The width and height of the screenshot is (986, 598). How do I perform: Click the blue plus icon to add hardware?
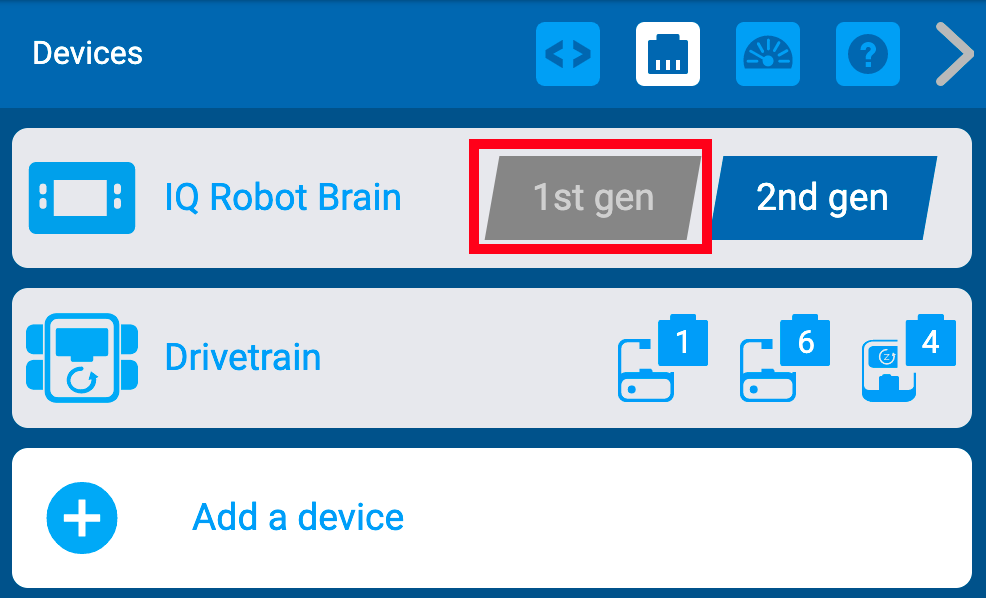coord(81,517)
